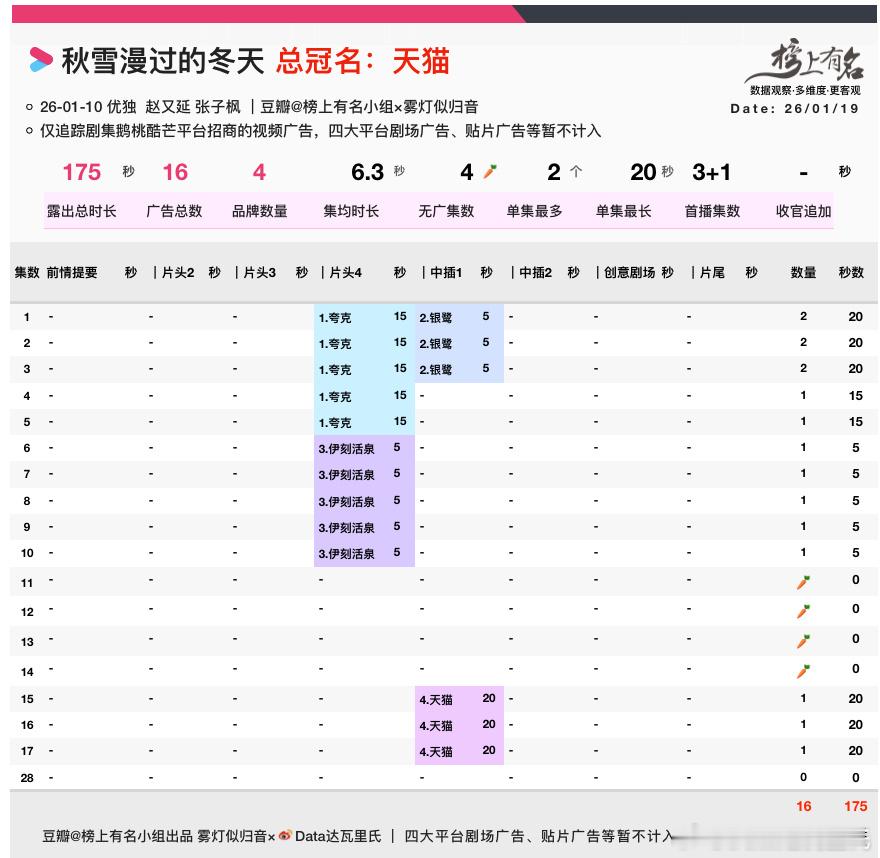The width and height of the screenshot is (880, 858).
Task: Click the red 16 total in footer
Action: pos(803,806)
